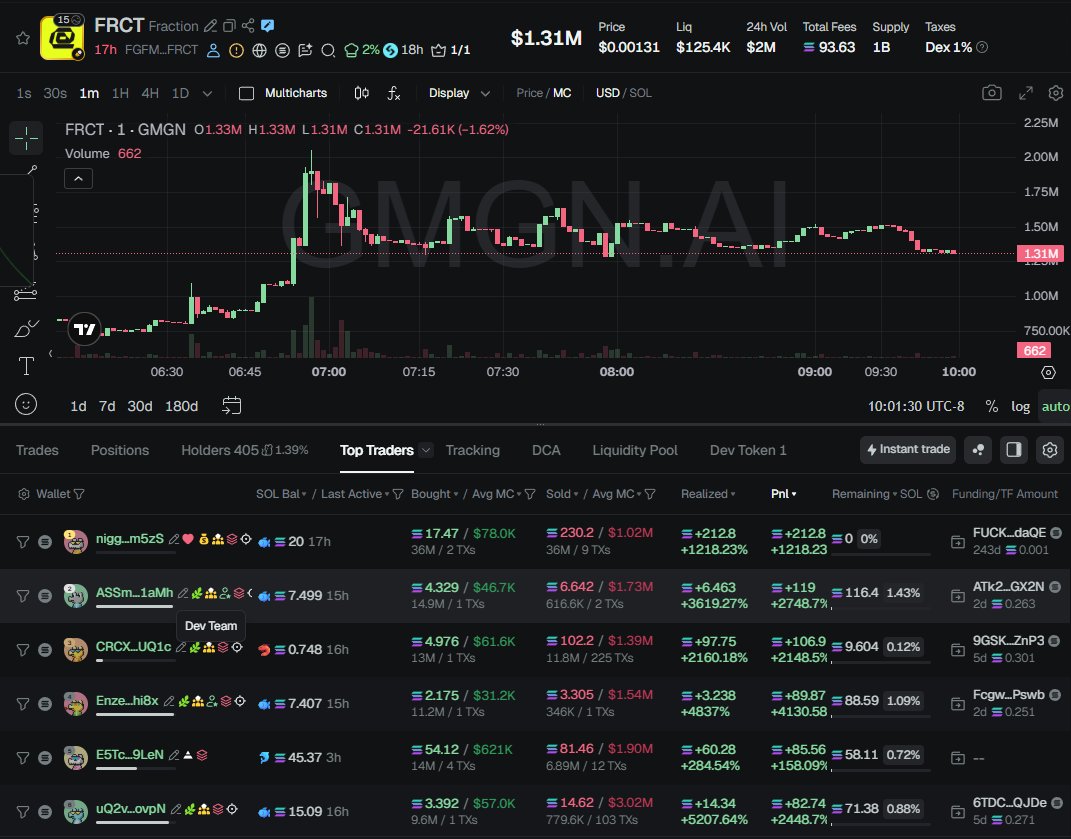Open the AI chat sparkle icon

click(x=305, y=50)
